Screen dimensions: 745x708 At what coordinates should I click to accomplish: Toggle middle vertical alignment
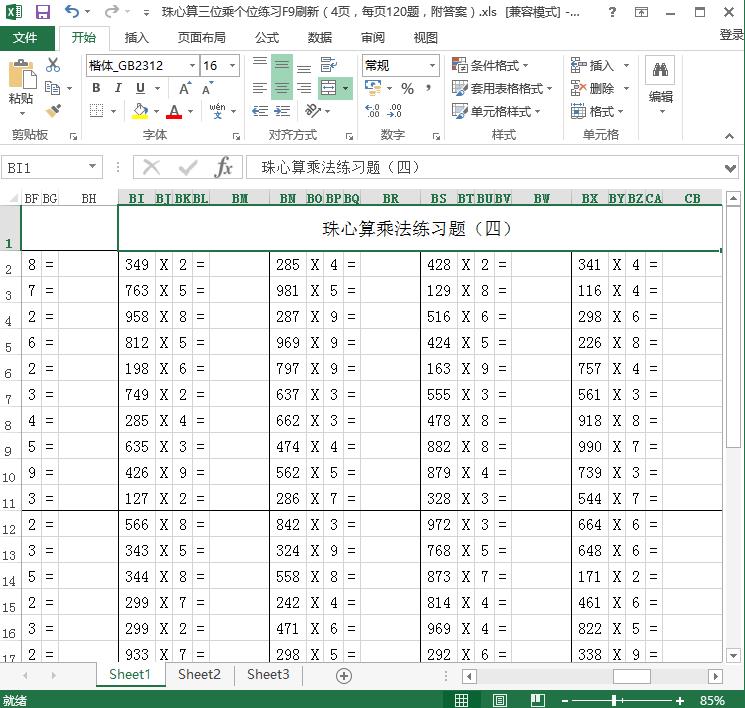pos(282,63)
